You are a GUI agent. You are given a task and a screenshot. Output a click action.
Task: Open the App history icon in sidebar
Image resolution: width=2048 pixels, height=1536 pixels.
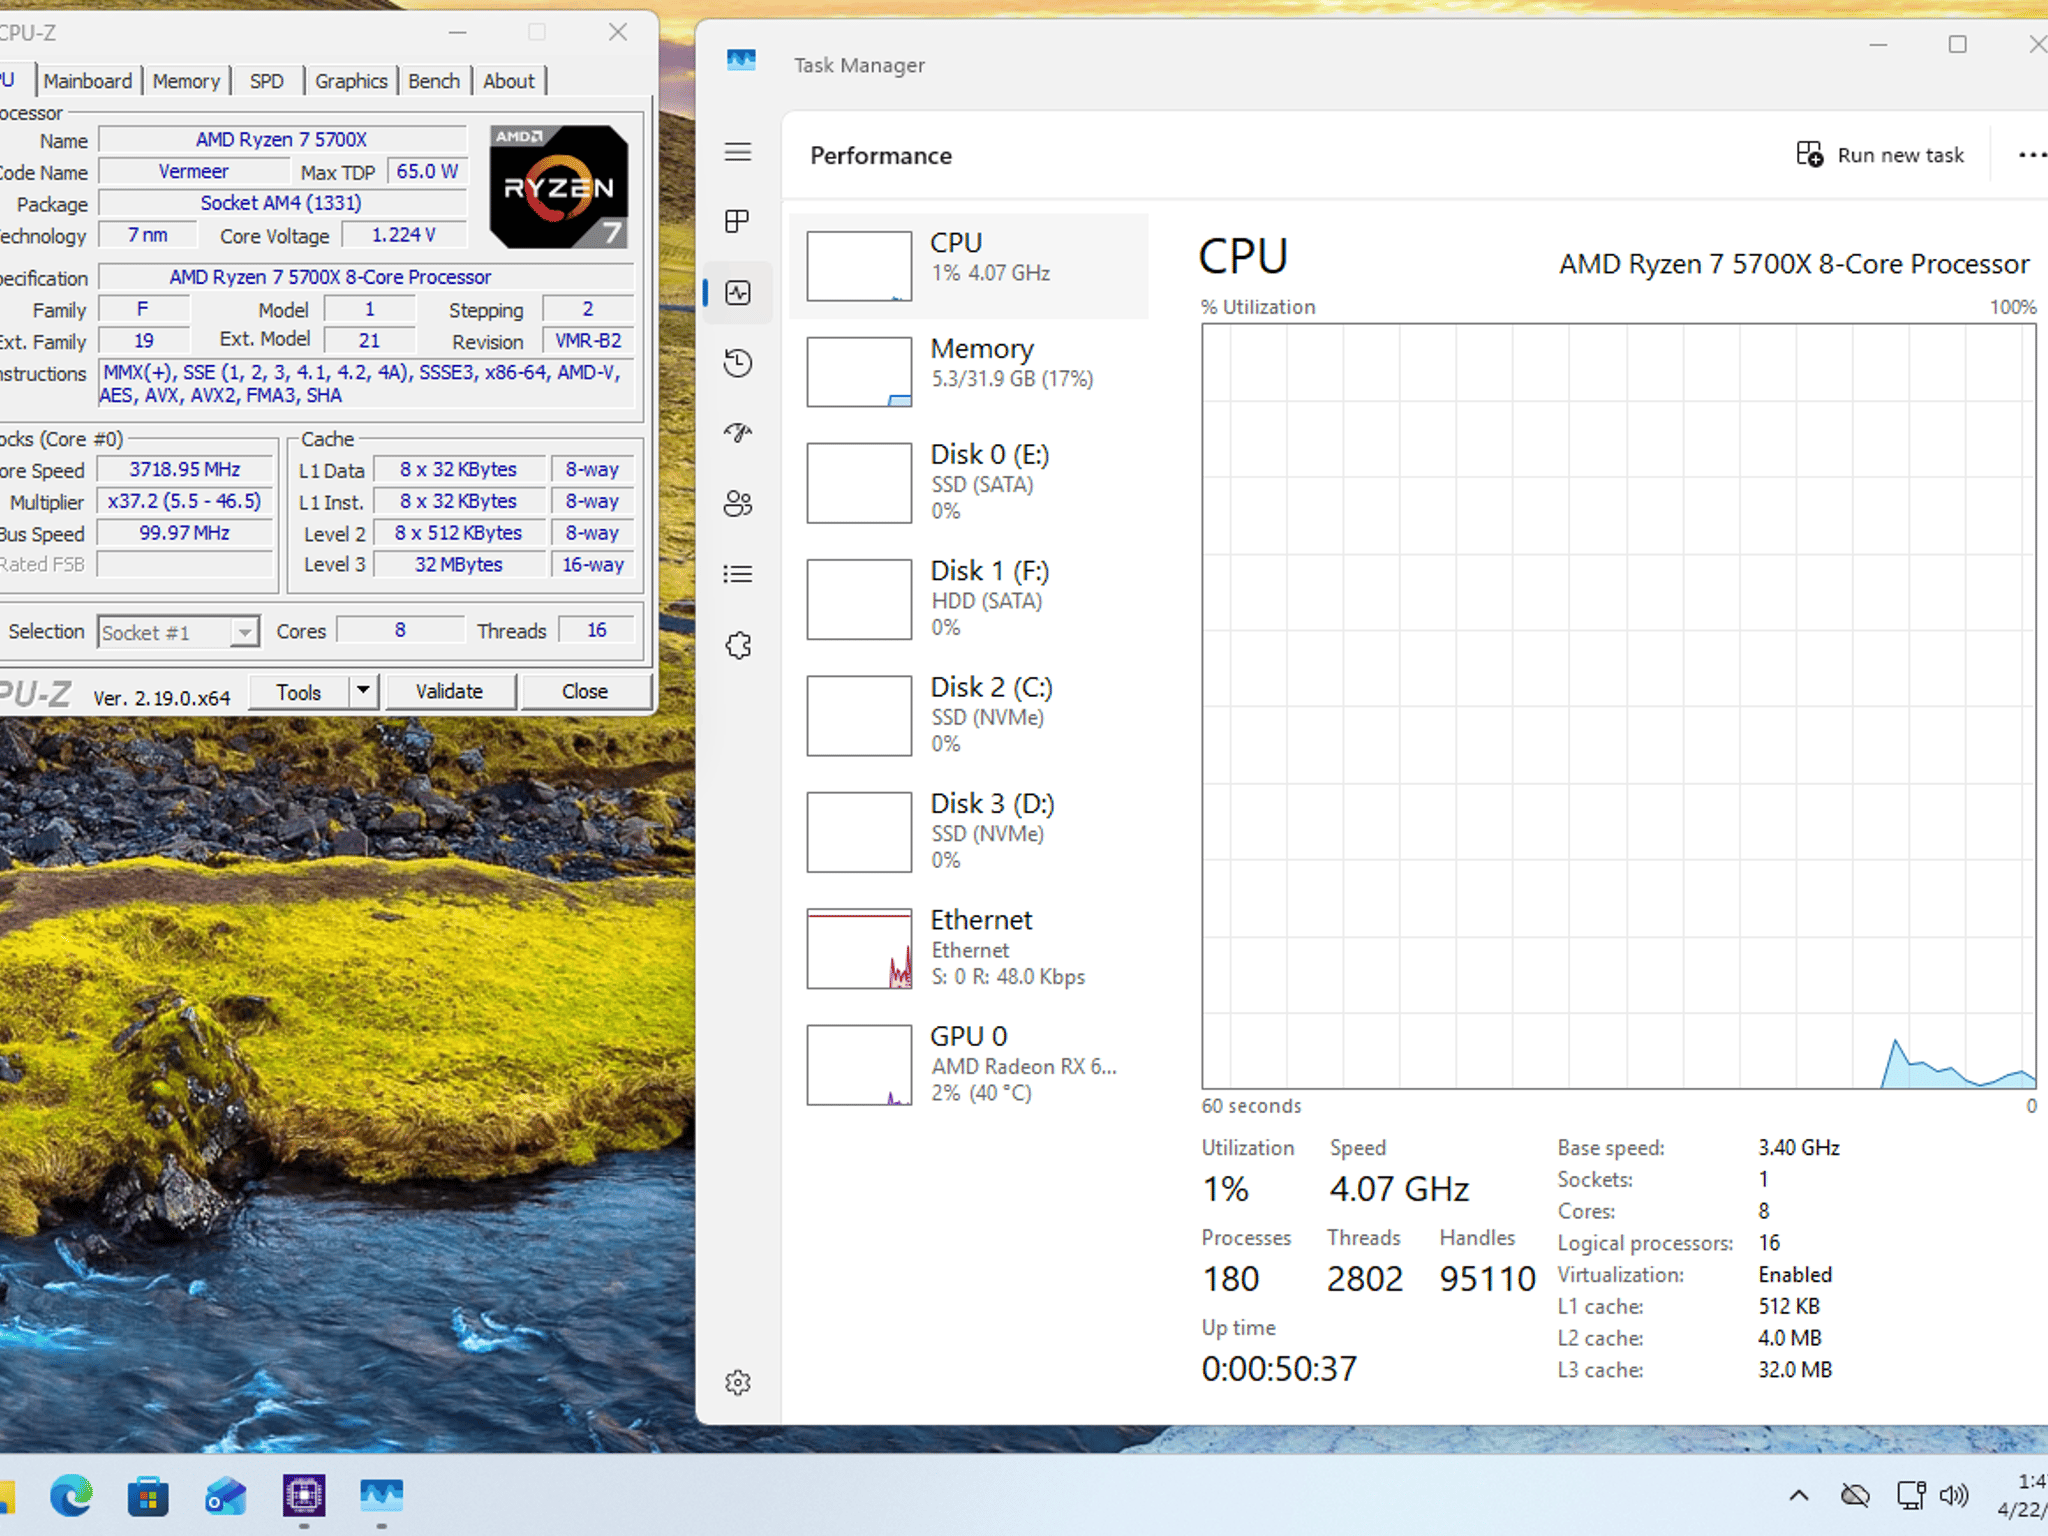pyautogui.click(x=738, y=363)
